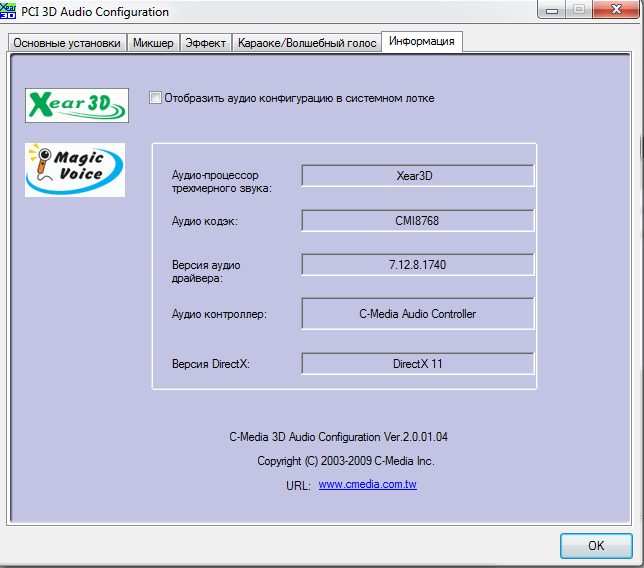Click the 7.12.8.1740 driver version field
The height and width of the screenshot is (568, 644).
coord(418,264)
